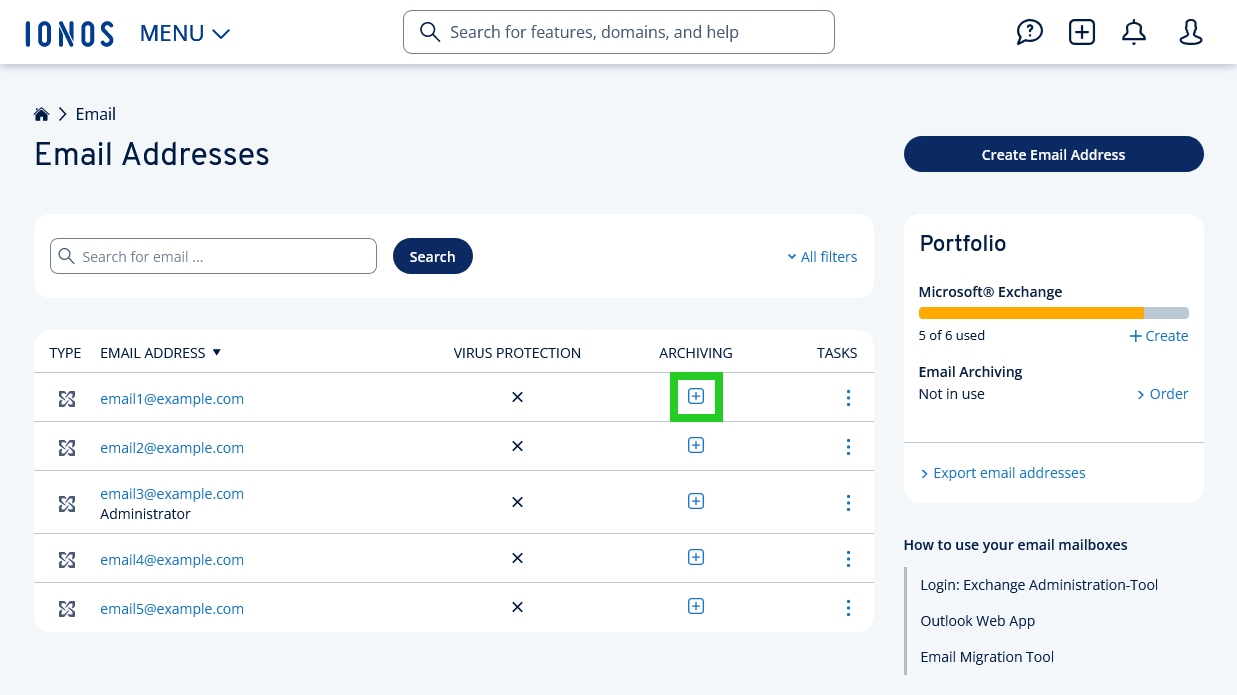Open tasks menu for email1@example.com
The height and width of the screenshot is (695, 1237).
(x=848, y=398)
